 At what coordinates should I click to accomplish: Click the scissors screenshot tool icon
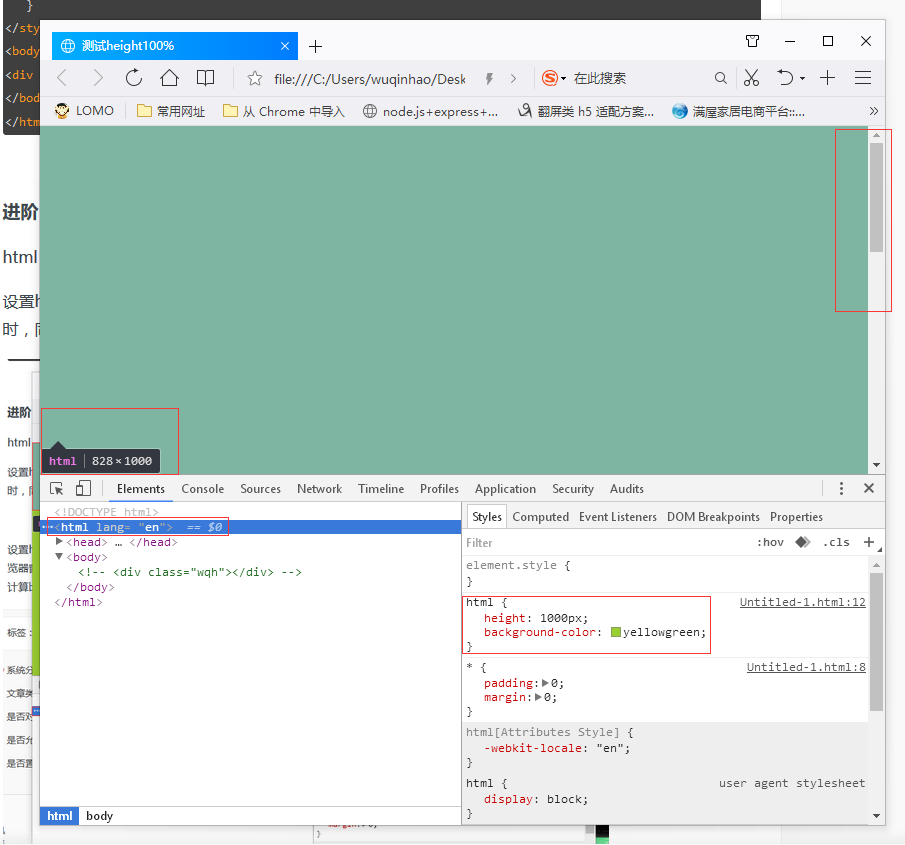[752, 78]
